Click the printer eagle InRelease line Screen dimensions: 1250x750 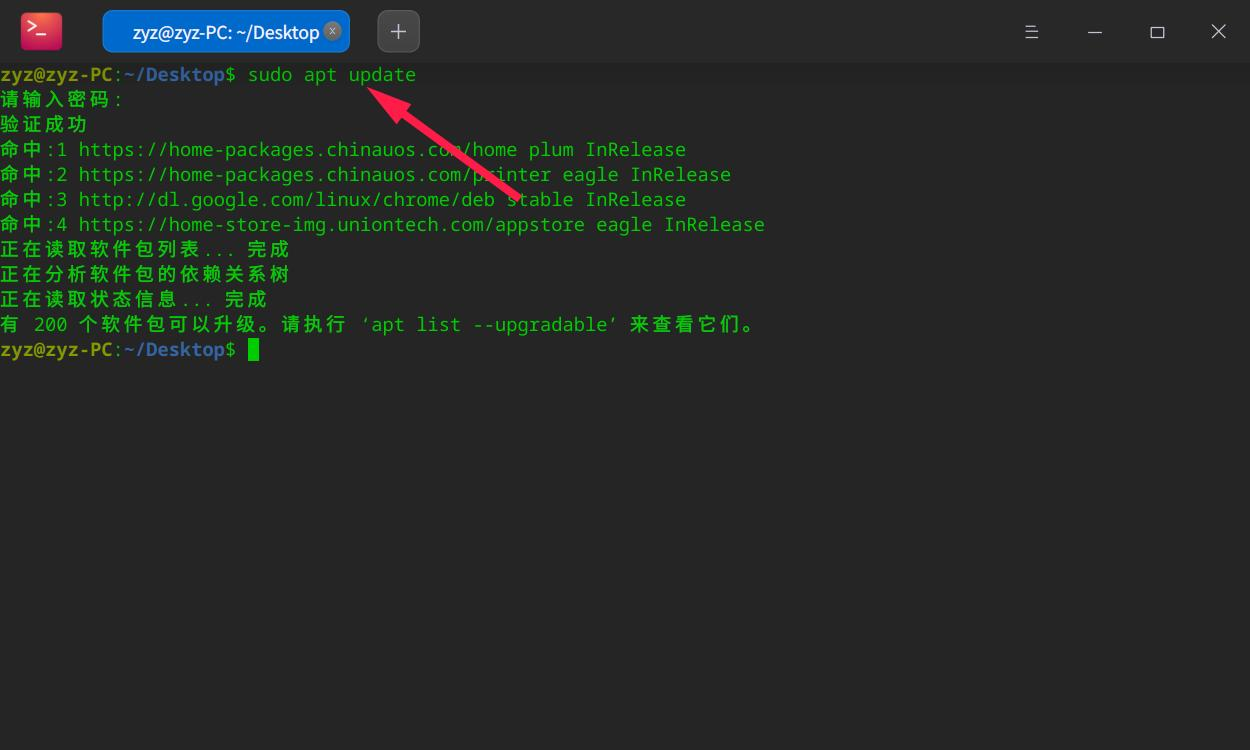[x=366, y=175]
